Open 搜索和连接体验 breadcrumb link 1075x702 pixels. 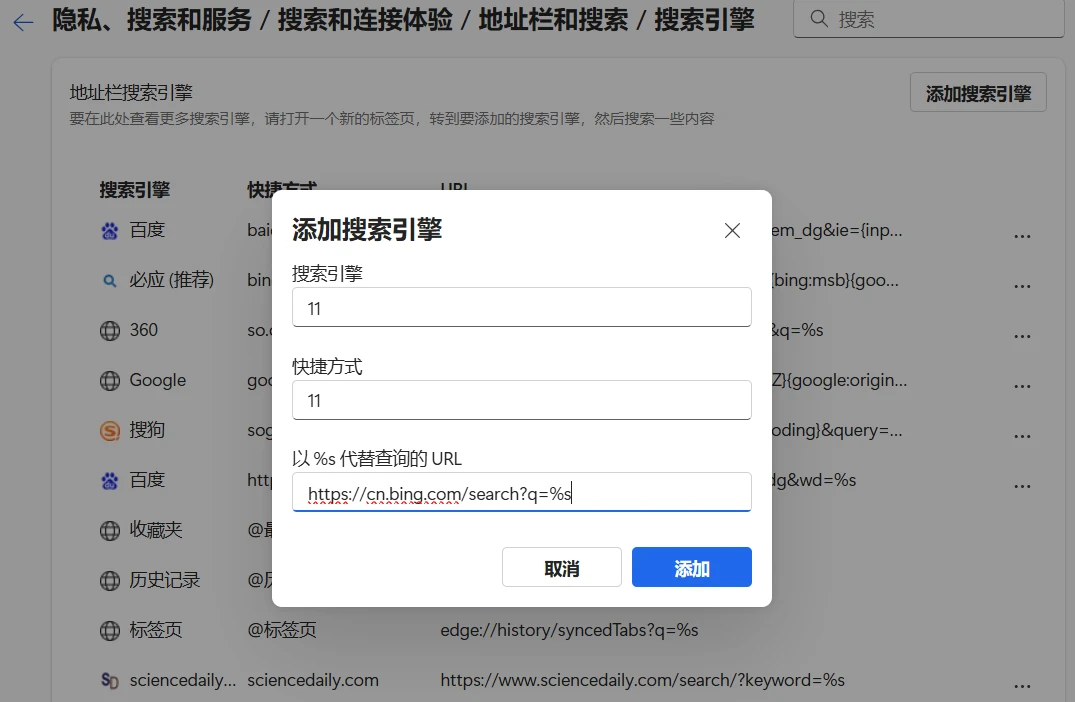click(365, 21)
